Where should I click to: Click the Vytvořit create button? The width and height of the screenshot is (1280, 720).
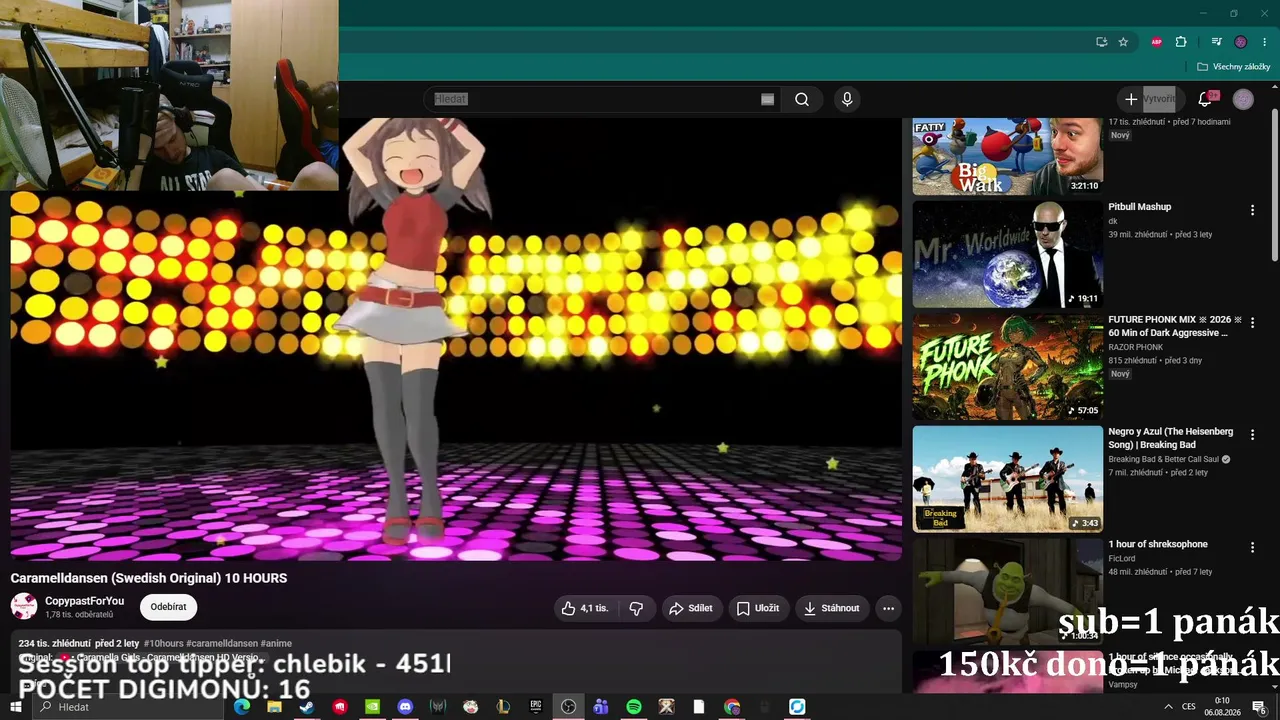1150,99
